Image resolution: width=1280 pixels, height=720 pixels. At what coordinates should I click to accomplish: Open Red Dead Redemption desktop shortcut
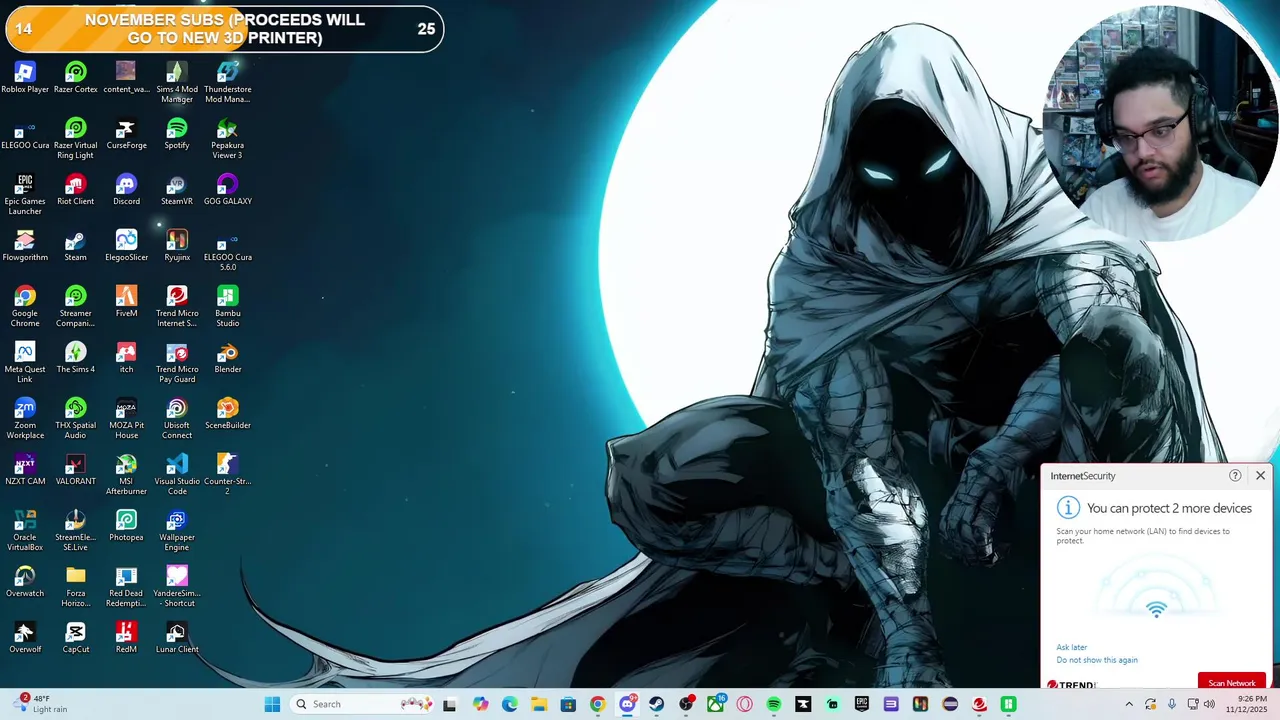[126, 586]
